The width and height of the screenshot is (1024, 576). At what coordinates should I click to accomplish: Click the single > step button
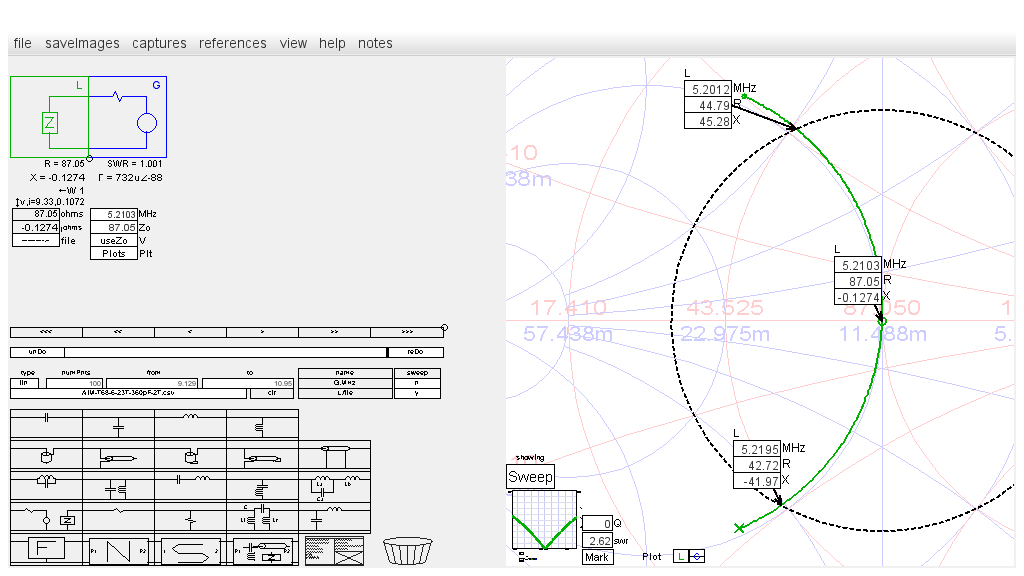pos(262,332)
